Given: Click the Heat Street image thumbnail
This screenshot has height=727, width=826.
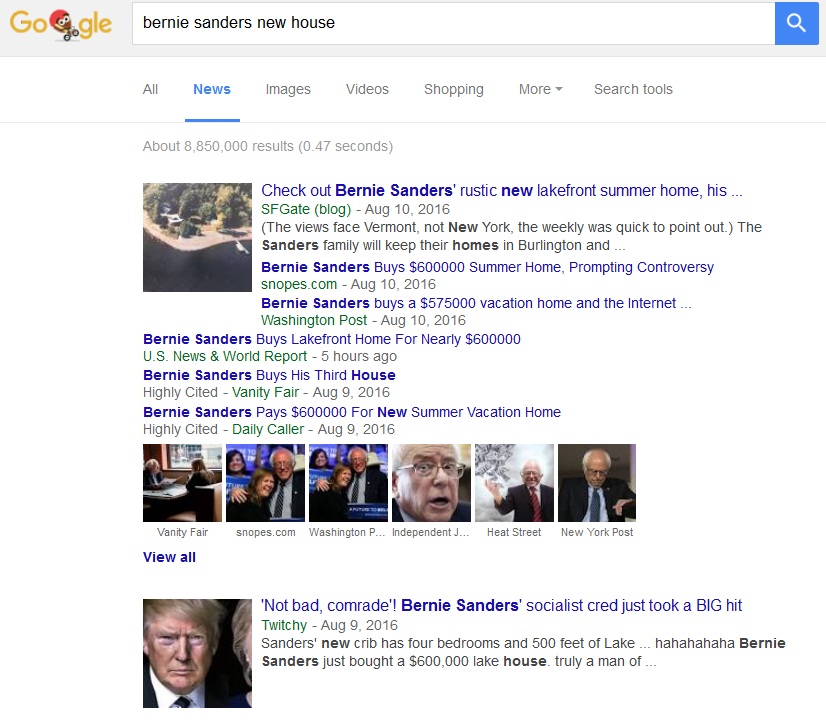Looking at the screenshot, I should click(x=514, y=483).
